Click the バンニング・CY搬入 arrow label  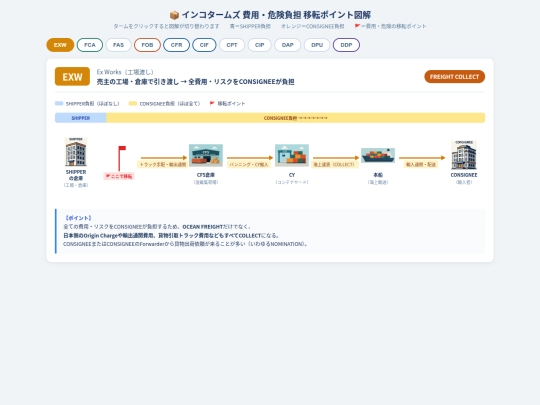point(249,165)
